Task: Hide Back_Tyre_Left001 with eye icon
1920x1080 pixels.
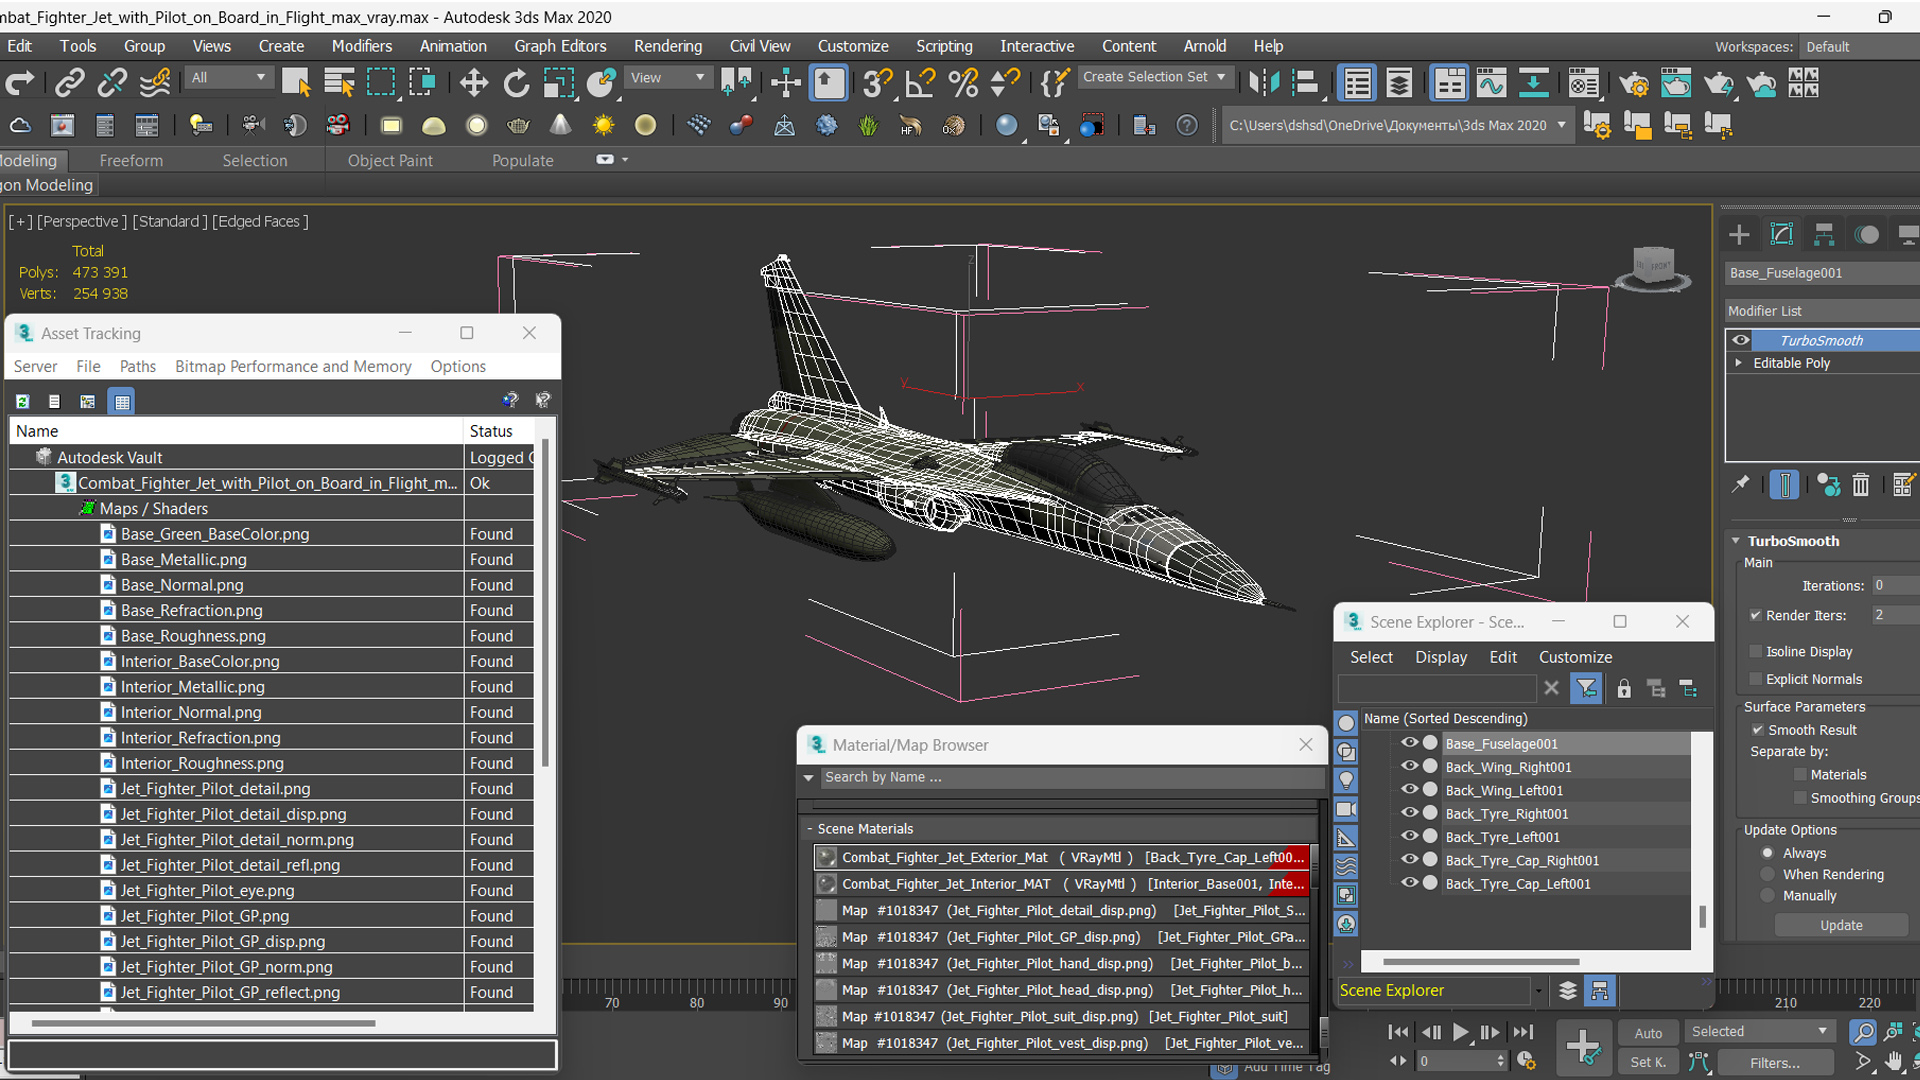Action: 1409,837
